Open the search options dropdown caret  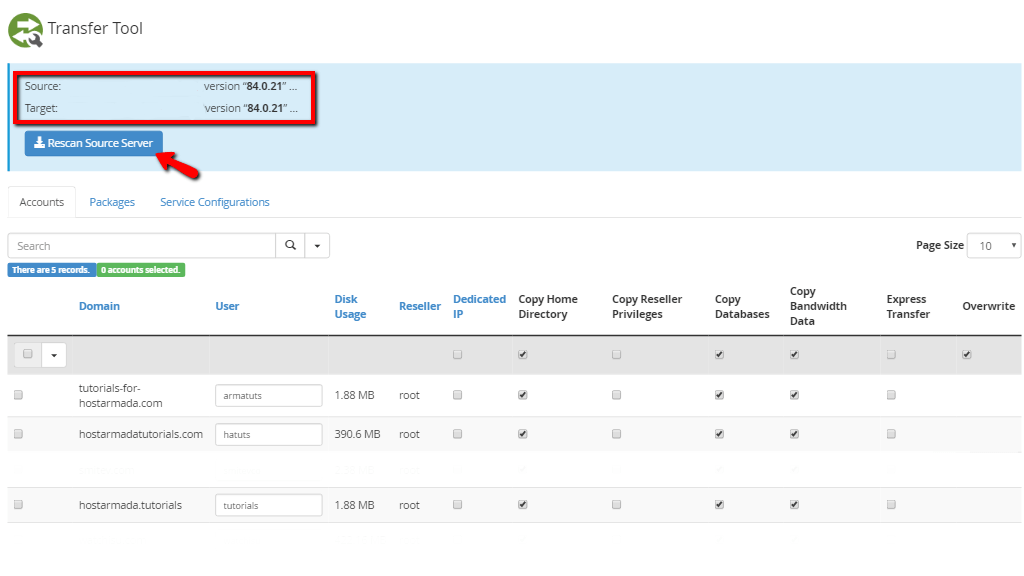coord(317,246)
